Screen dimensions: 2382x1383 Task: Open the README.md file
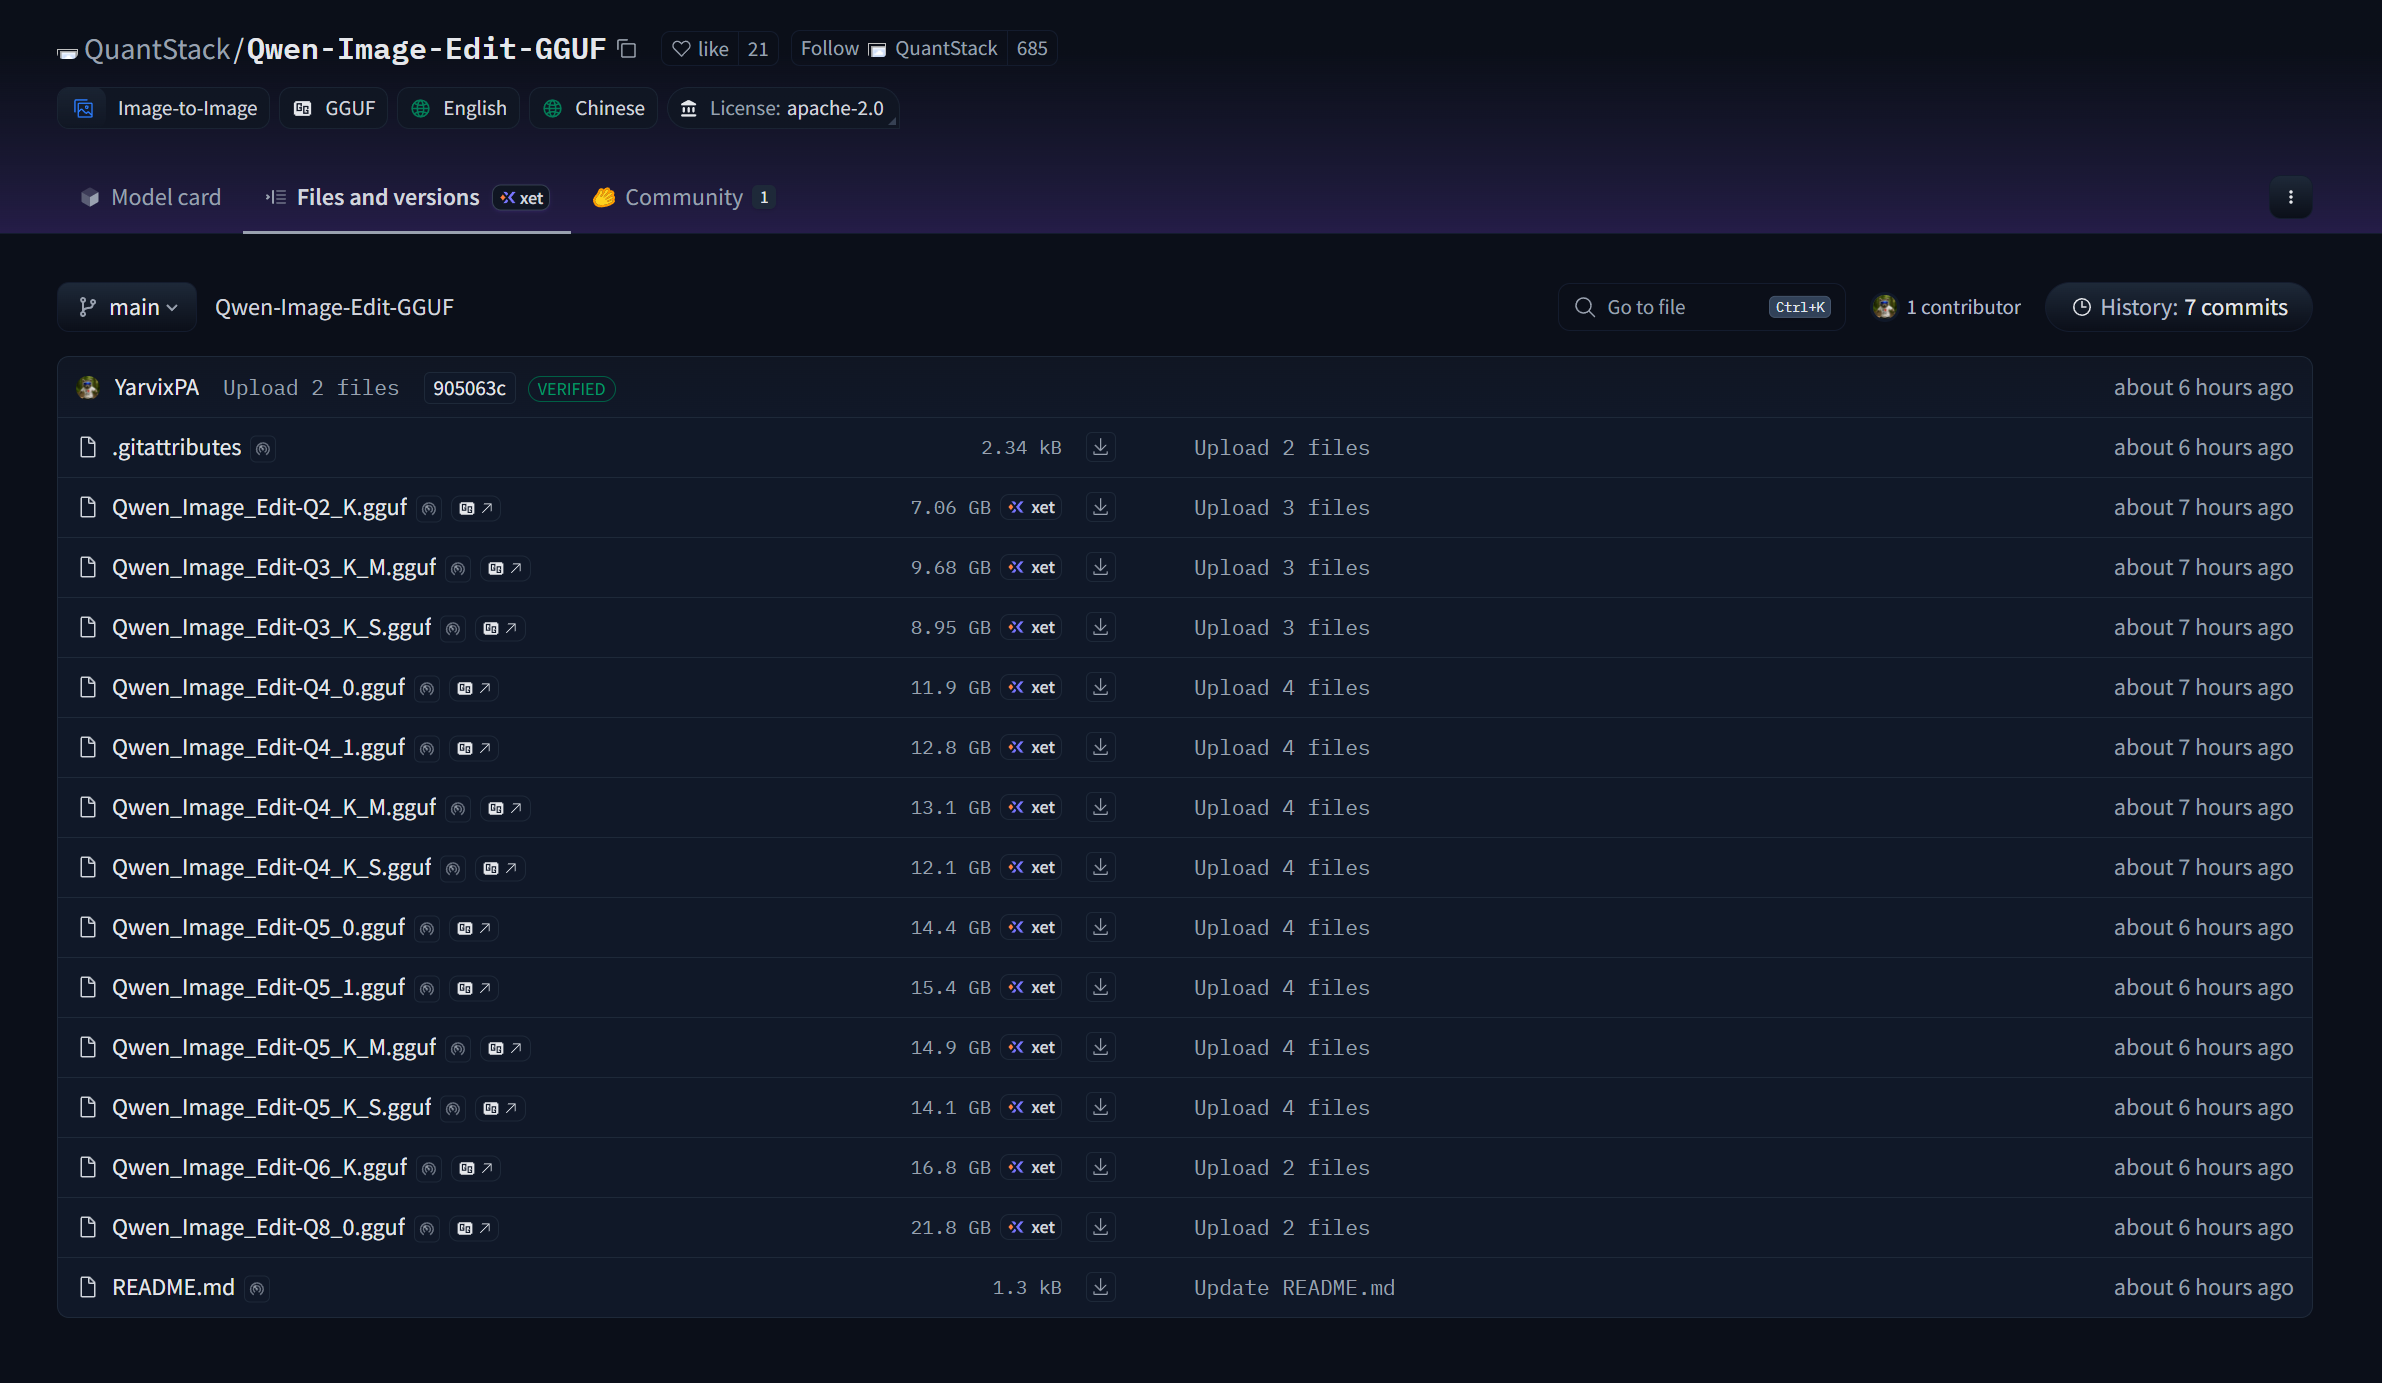(174, 1287)
